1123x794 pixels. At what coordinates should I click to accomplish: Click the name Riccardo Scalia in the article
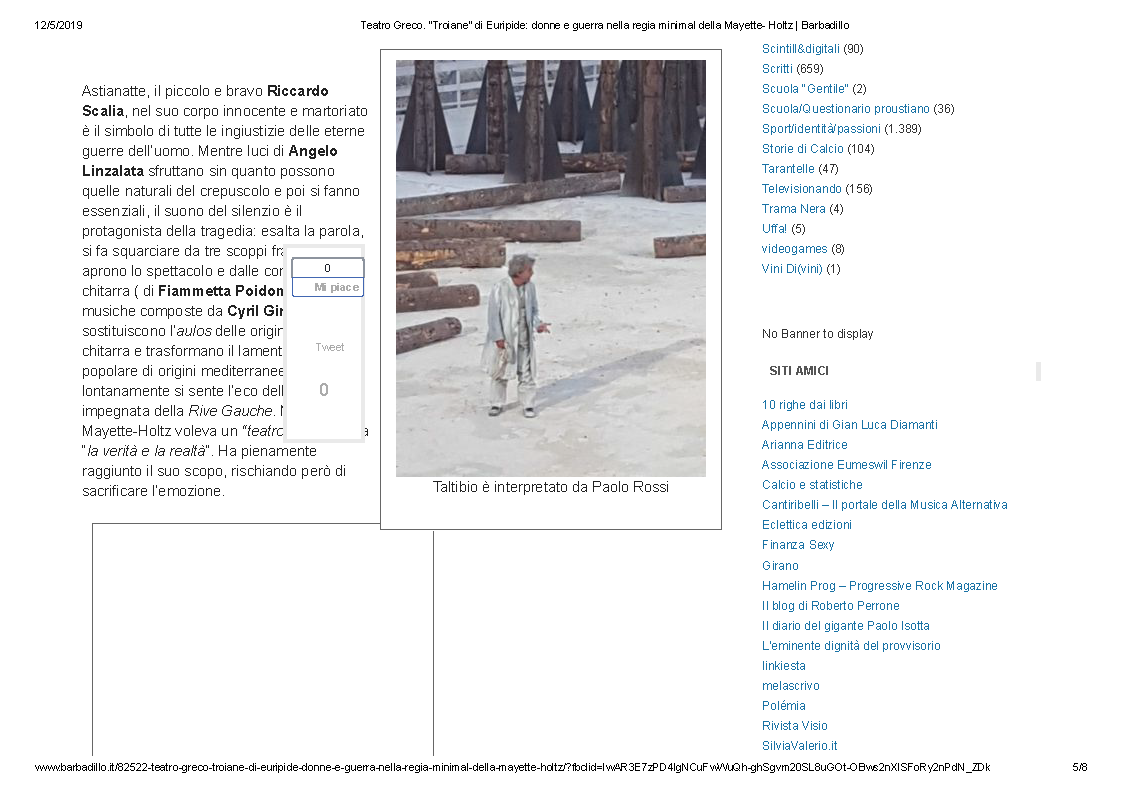pyautogui.click(x=206, y=102)
